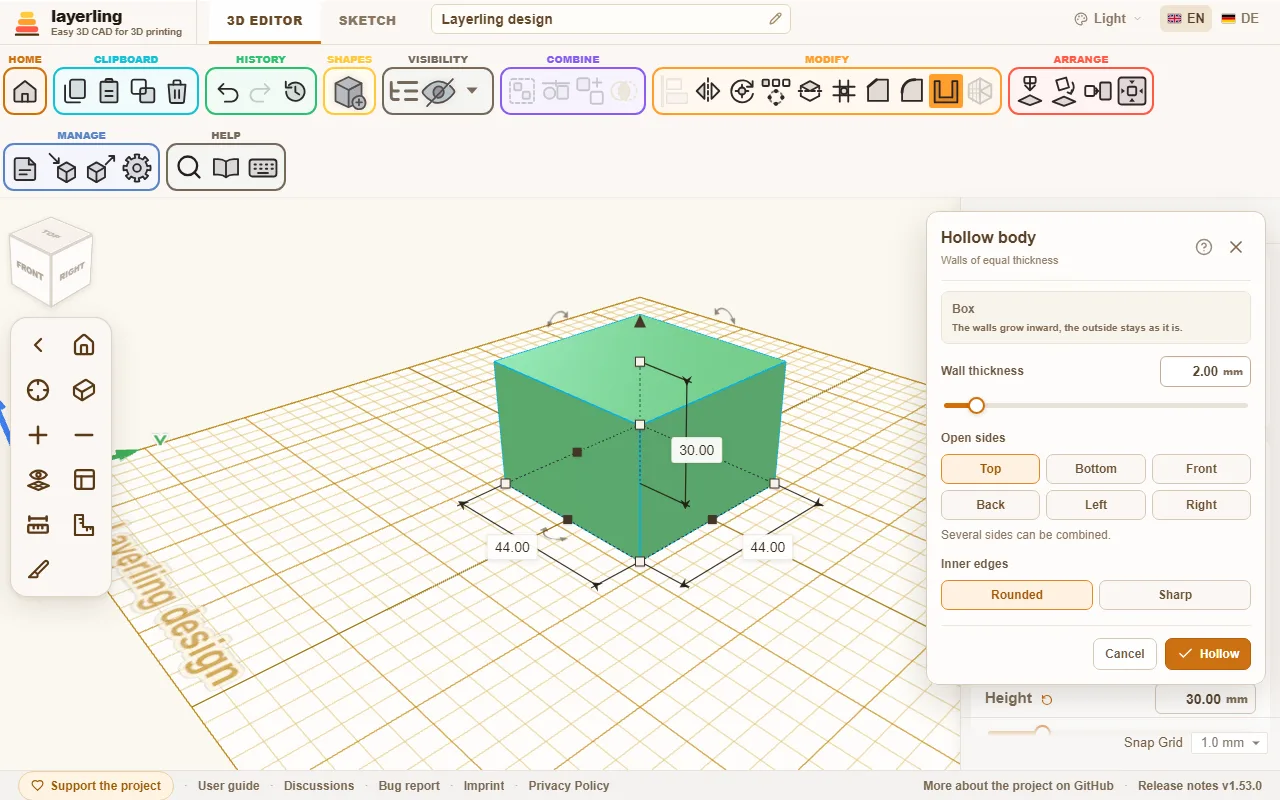Viewport: 1280px width, 800px height.
Task: Click the hollow body tool icon
Action: 946,92
